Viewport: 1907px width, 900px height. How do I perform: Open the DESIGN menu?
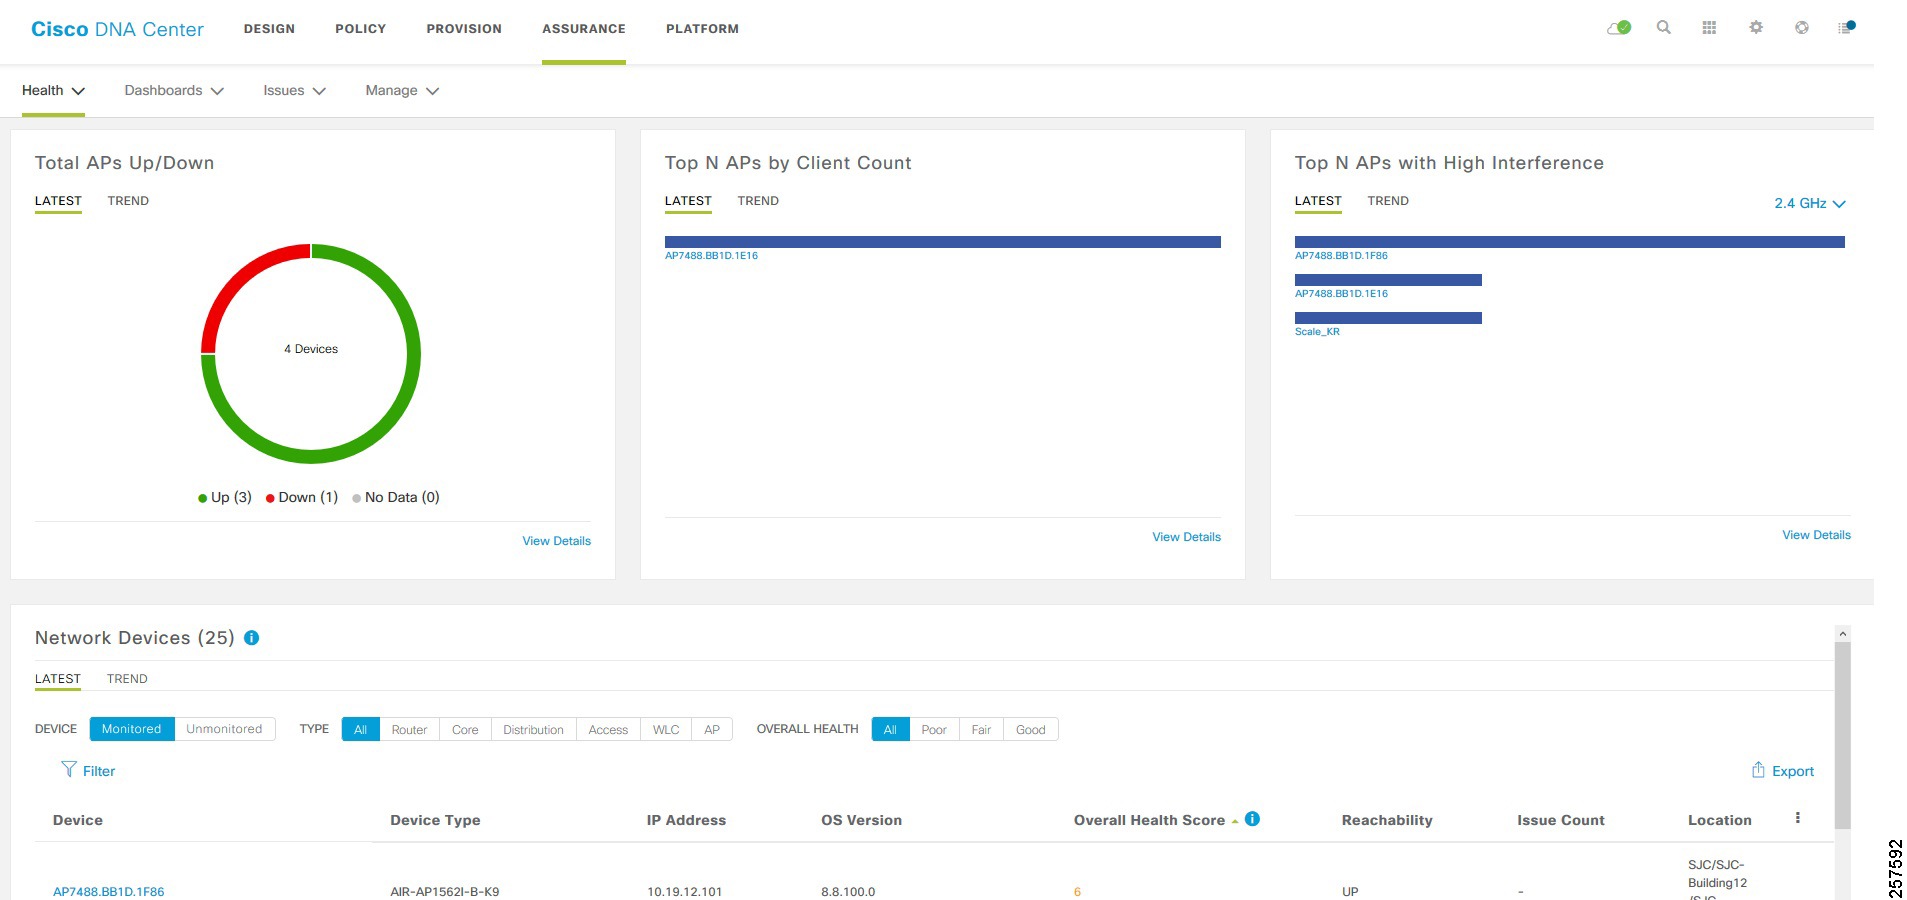coord(269,29)
